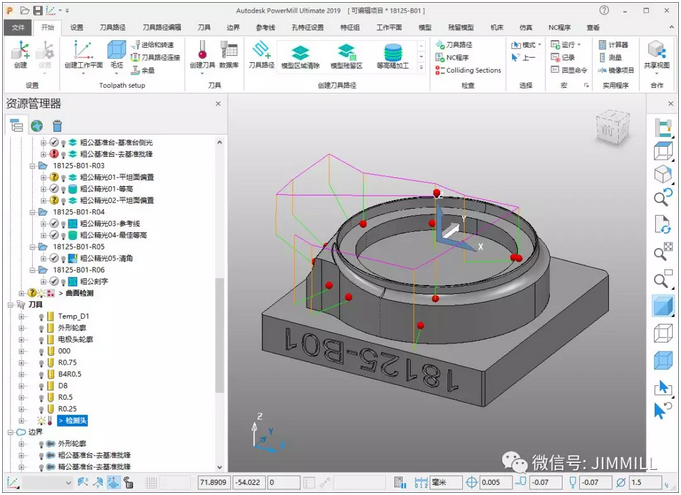The image size is (681, 495).
Task: Click the zoom rotate magnifier icon
Action: pos(663,198)
